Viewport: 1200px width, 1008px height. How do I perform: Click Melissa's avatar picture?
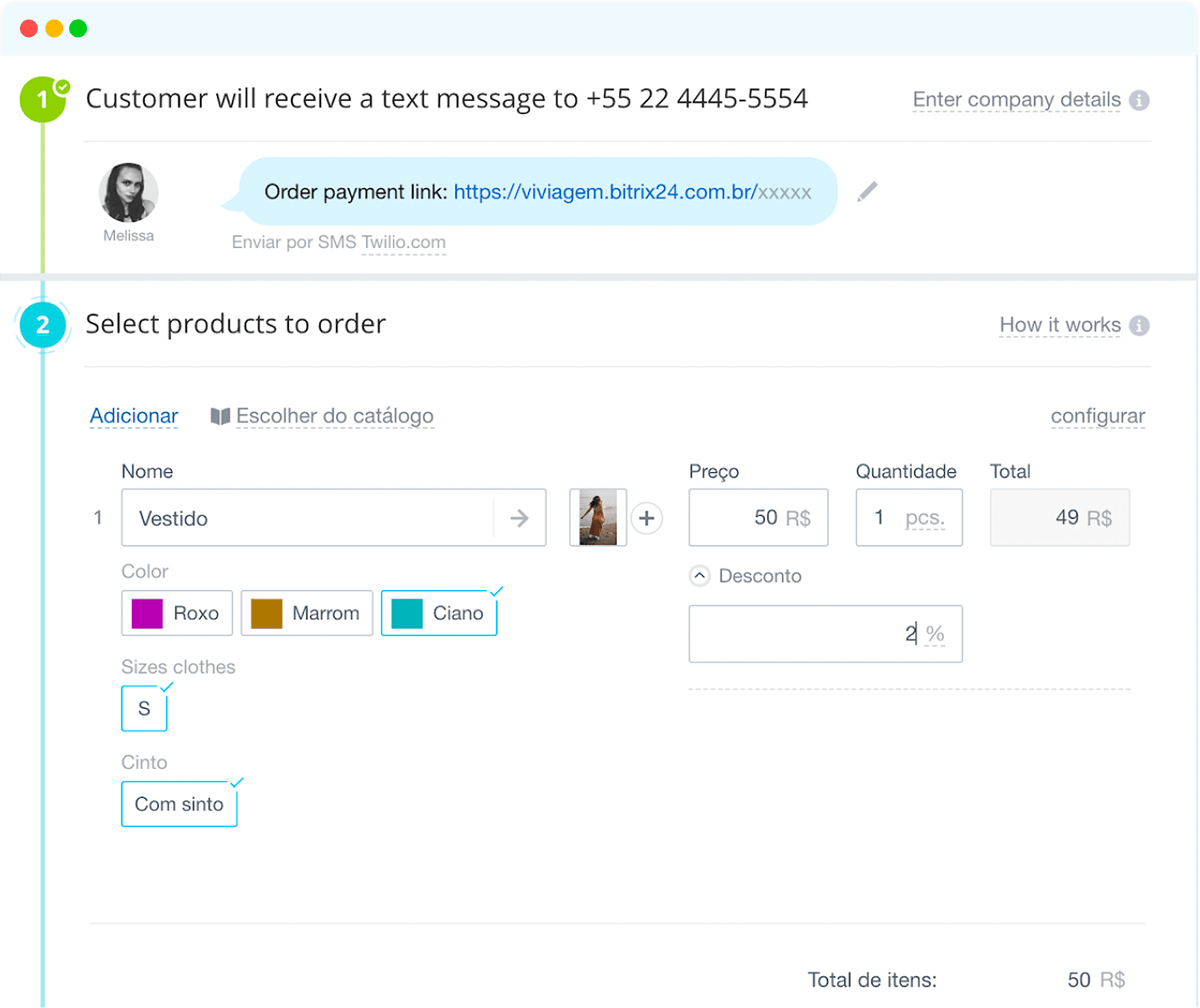pos(128,194)
